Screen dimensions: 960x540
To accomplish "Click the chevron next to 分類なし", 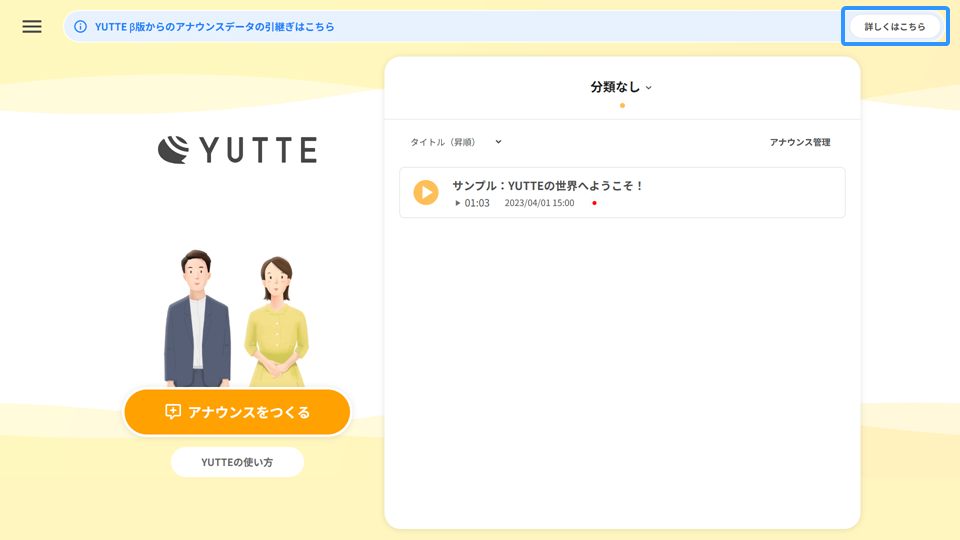I will tap(648, 88).
